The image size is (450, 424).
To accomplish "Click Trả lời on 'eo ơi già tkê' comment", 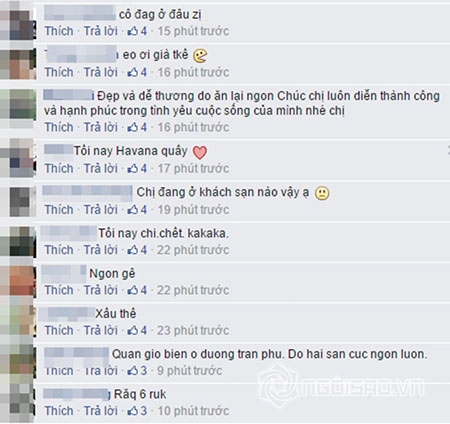I will coord(101,72).
